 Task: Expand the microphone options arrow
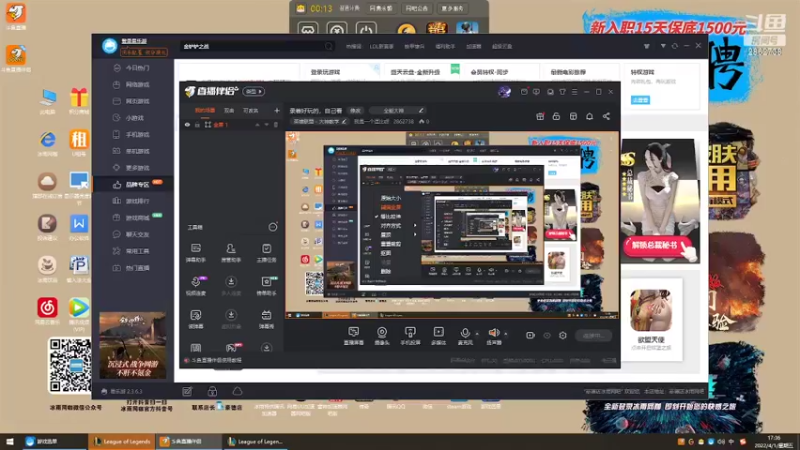pyautogui.click(x=477, y=334)
